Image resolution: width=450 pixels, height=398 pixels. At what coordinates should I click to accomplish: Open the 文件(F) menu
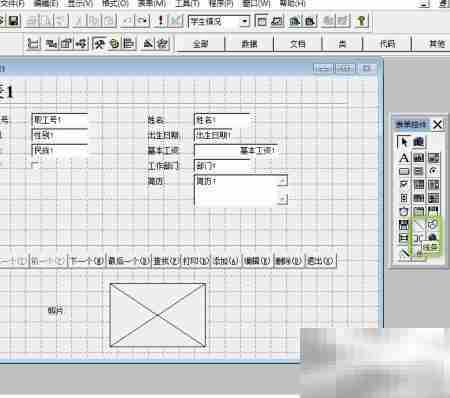point(13,4)
